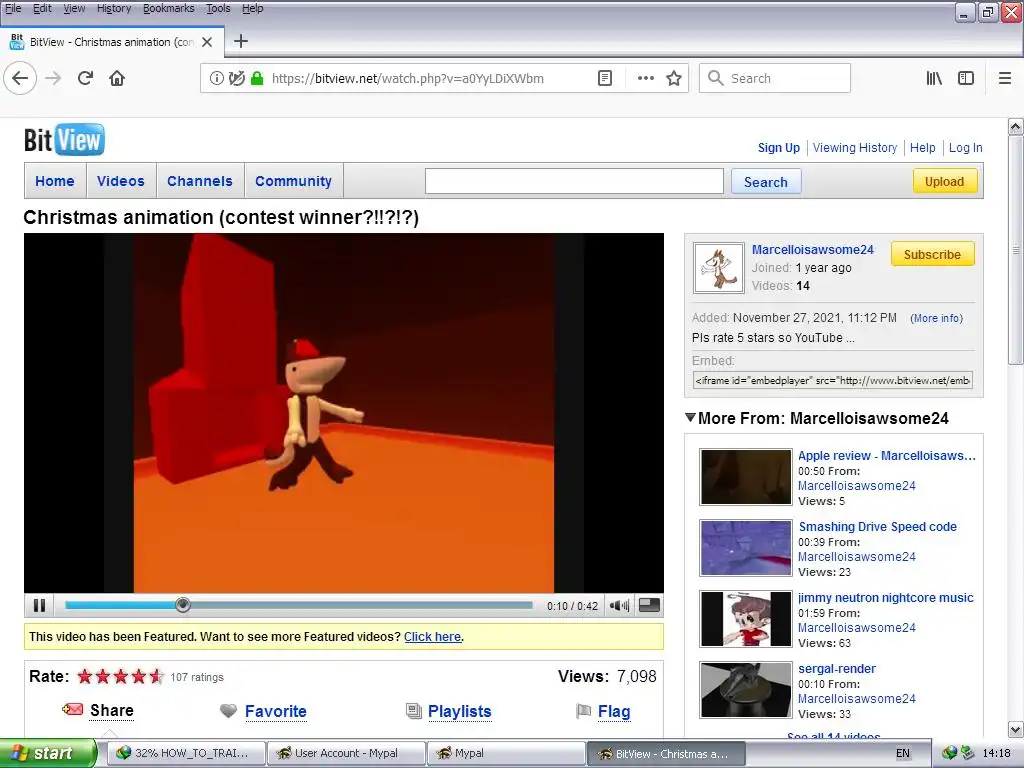Open the Windows start button

pos(47,753)
